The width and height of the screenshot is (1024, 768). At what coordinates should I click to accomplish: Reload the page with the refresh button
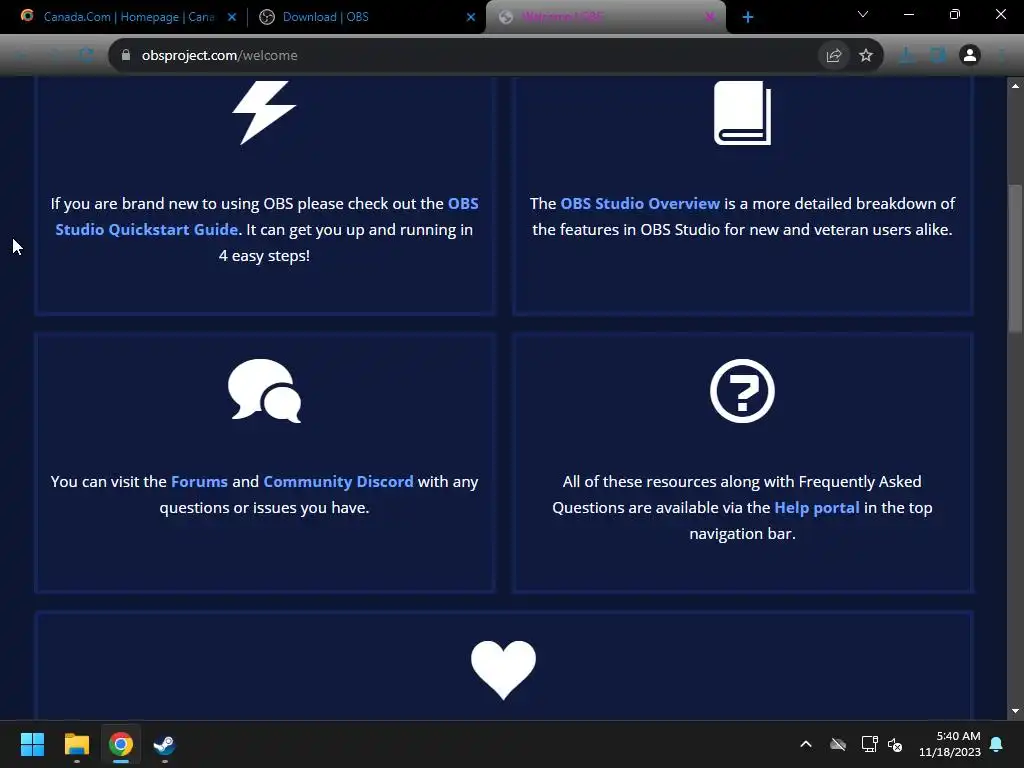[x=86, y=56]
